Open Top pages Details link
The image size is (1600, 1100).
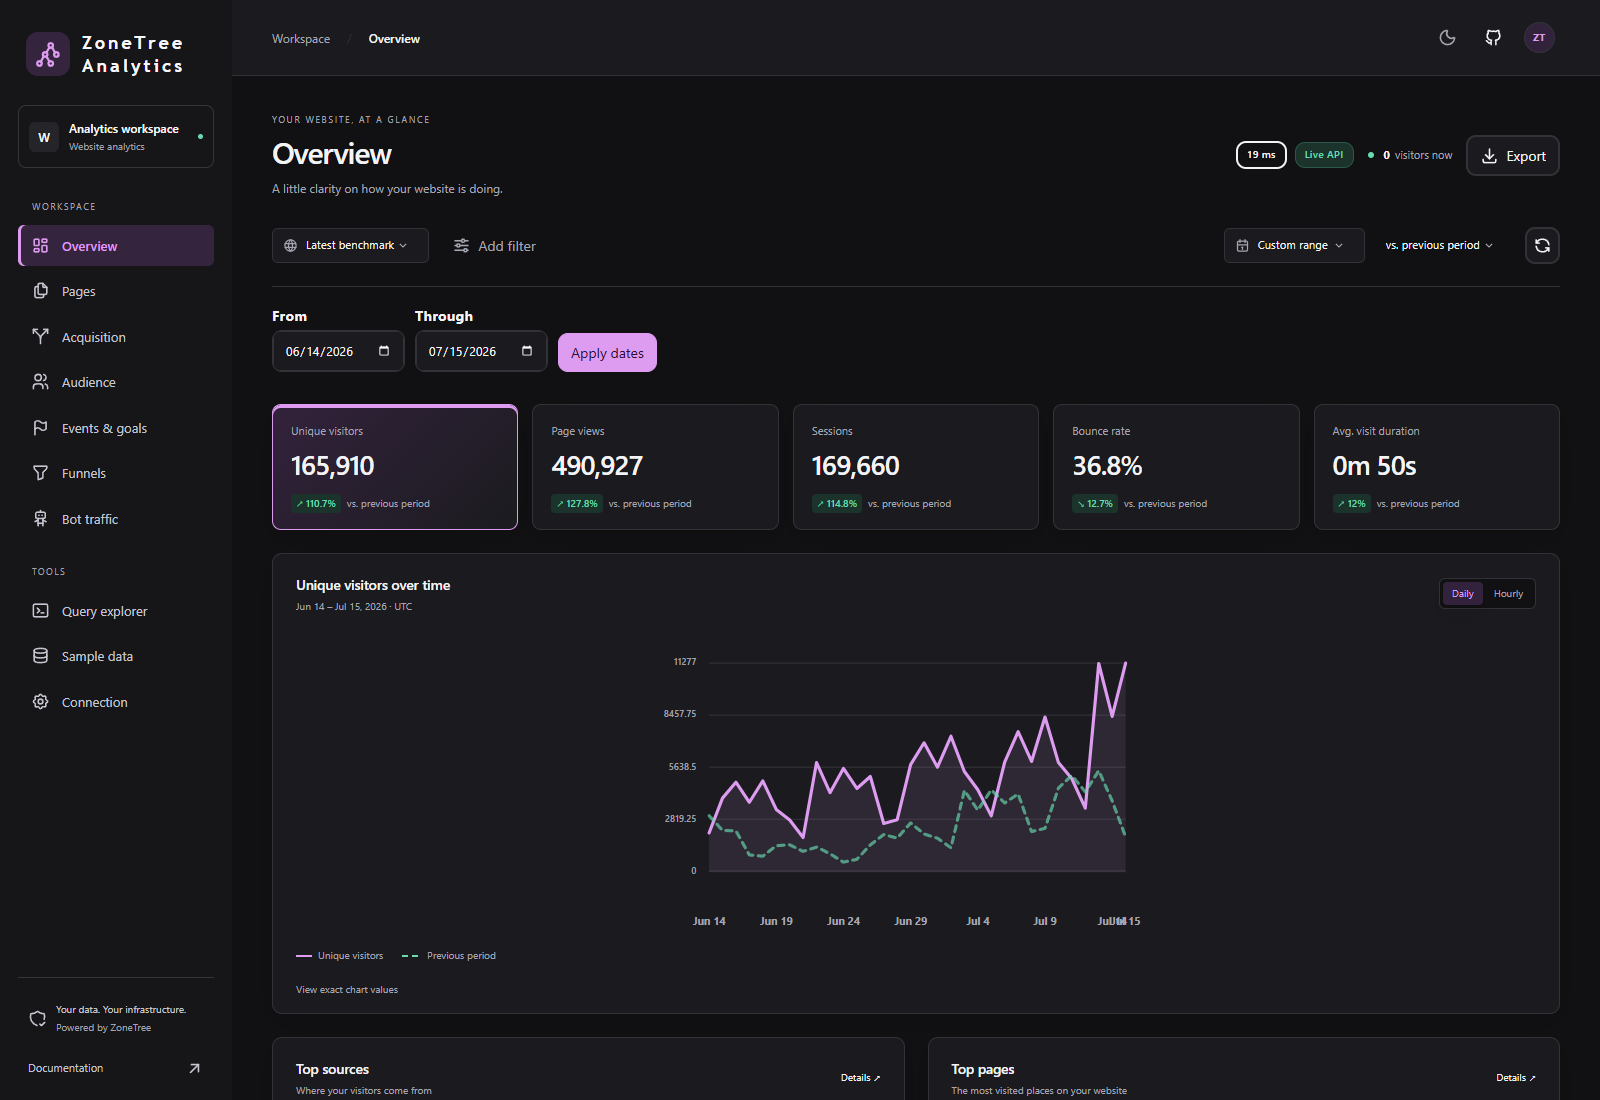coord(1516,1078)
